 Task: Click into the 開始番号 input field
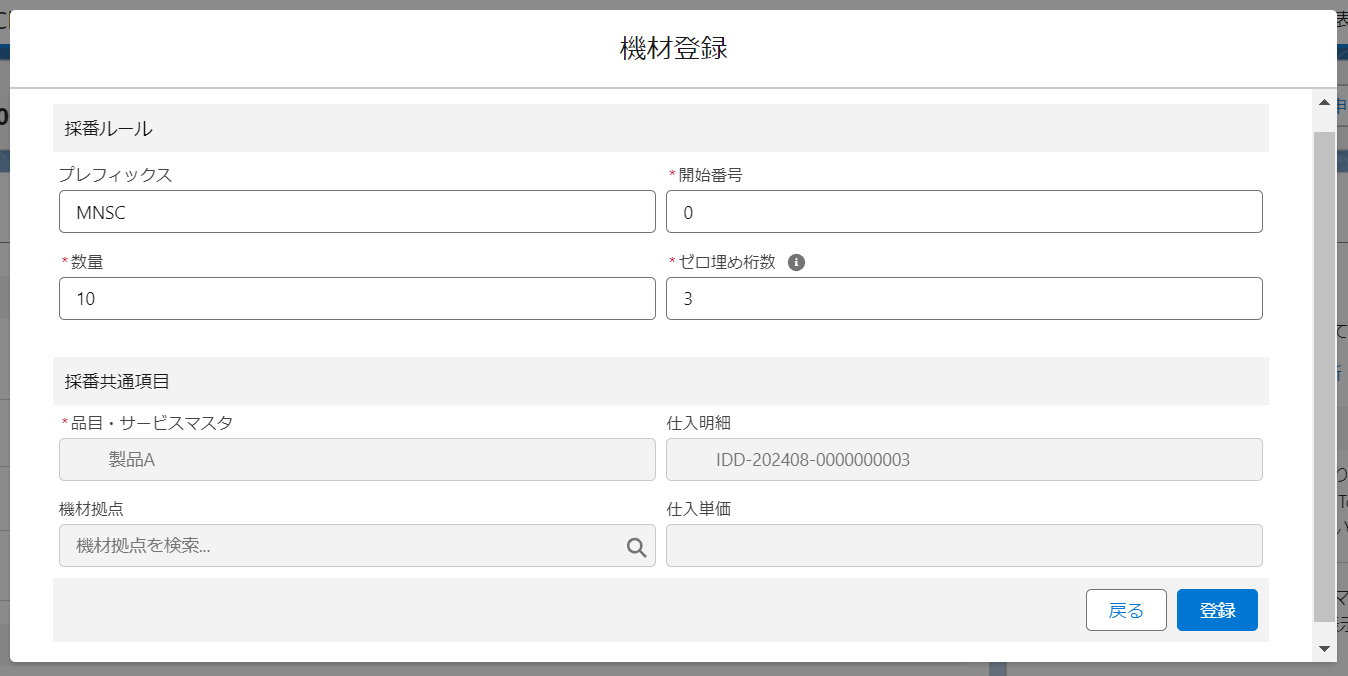tap(964, 212)
